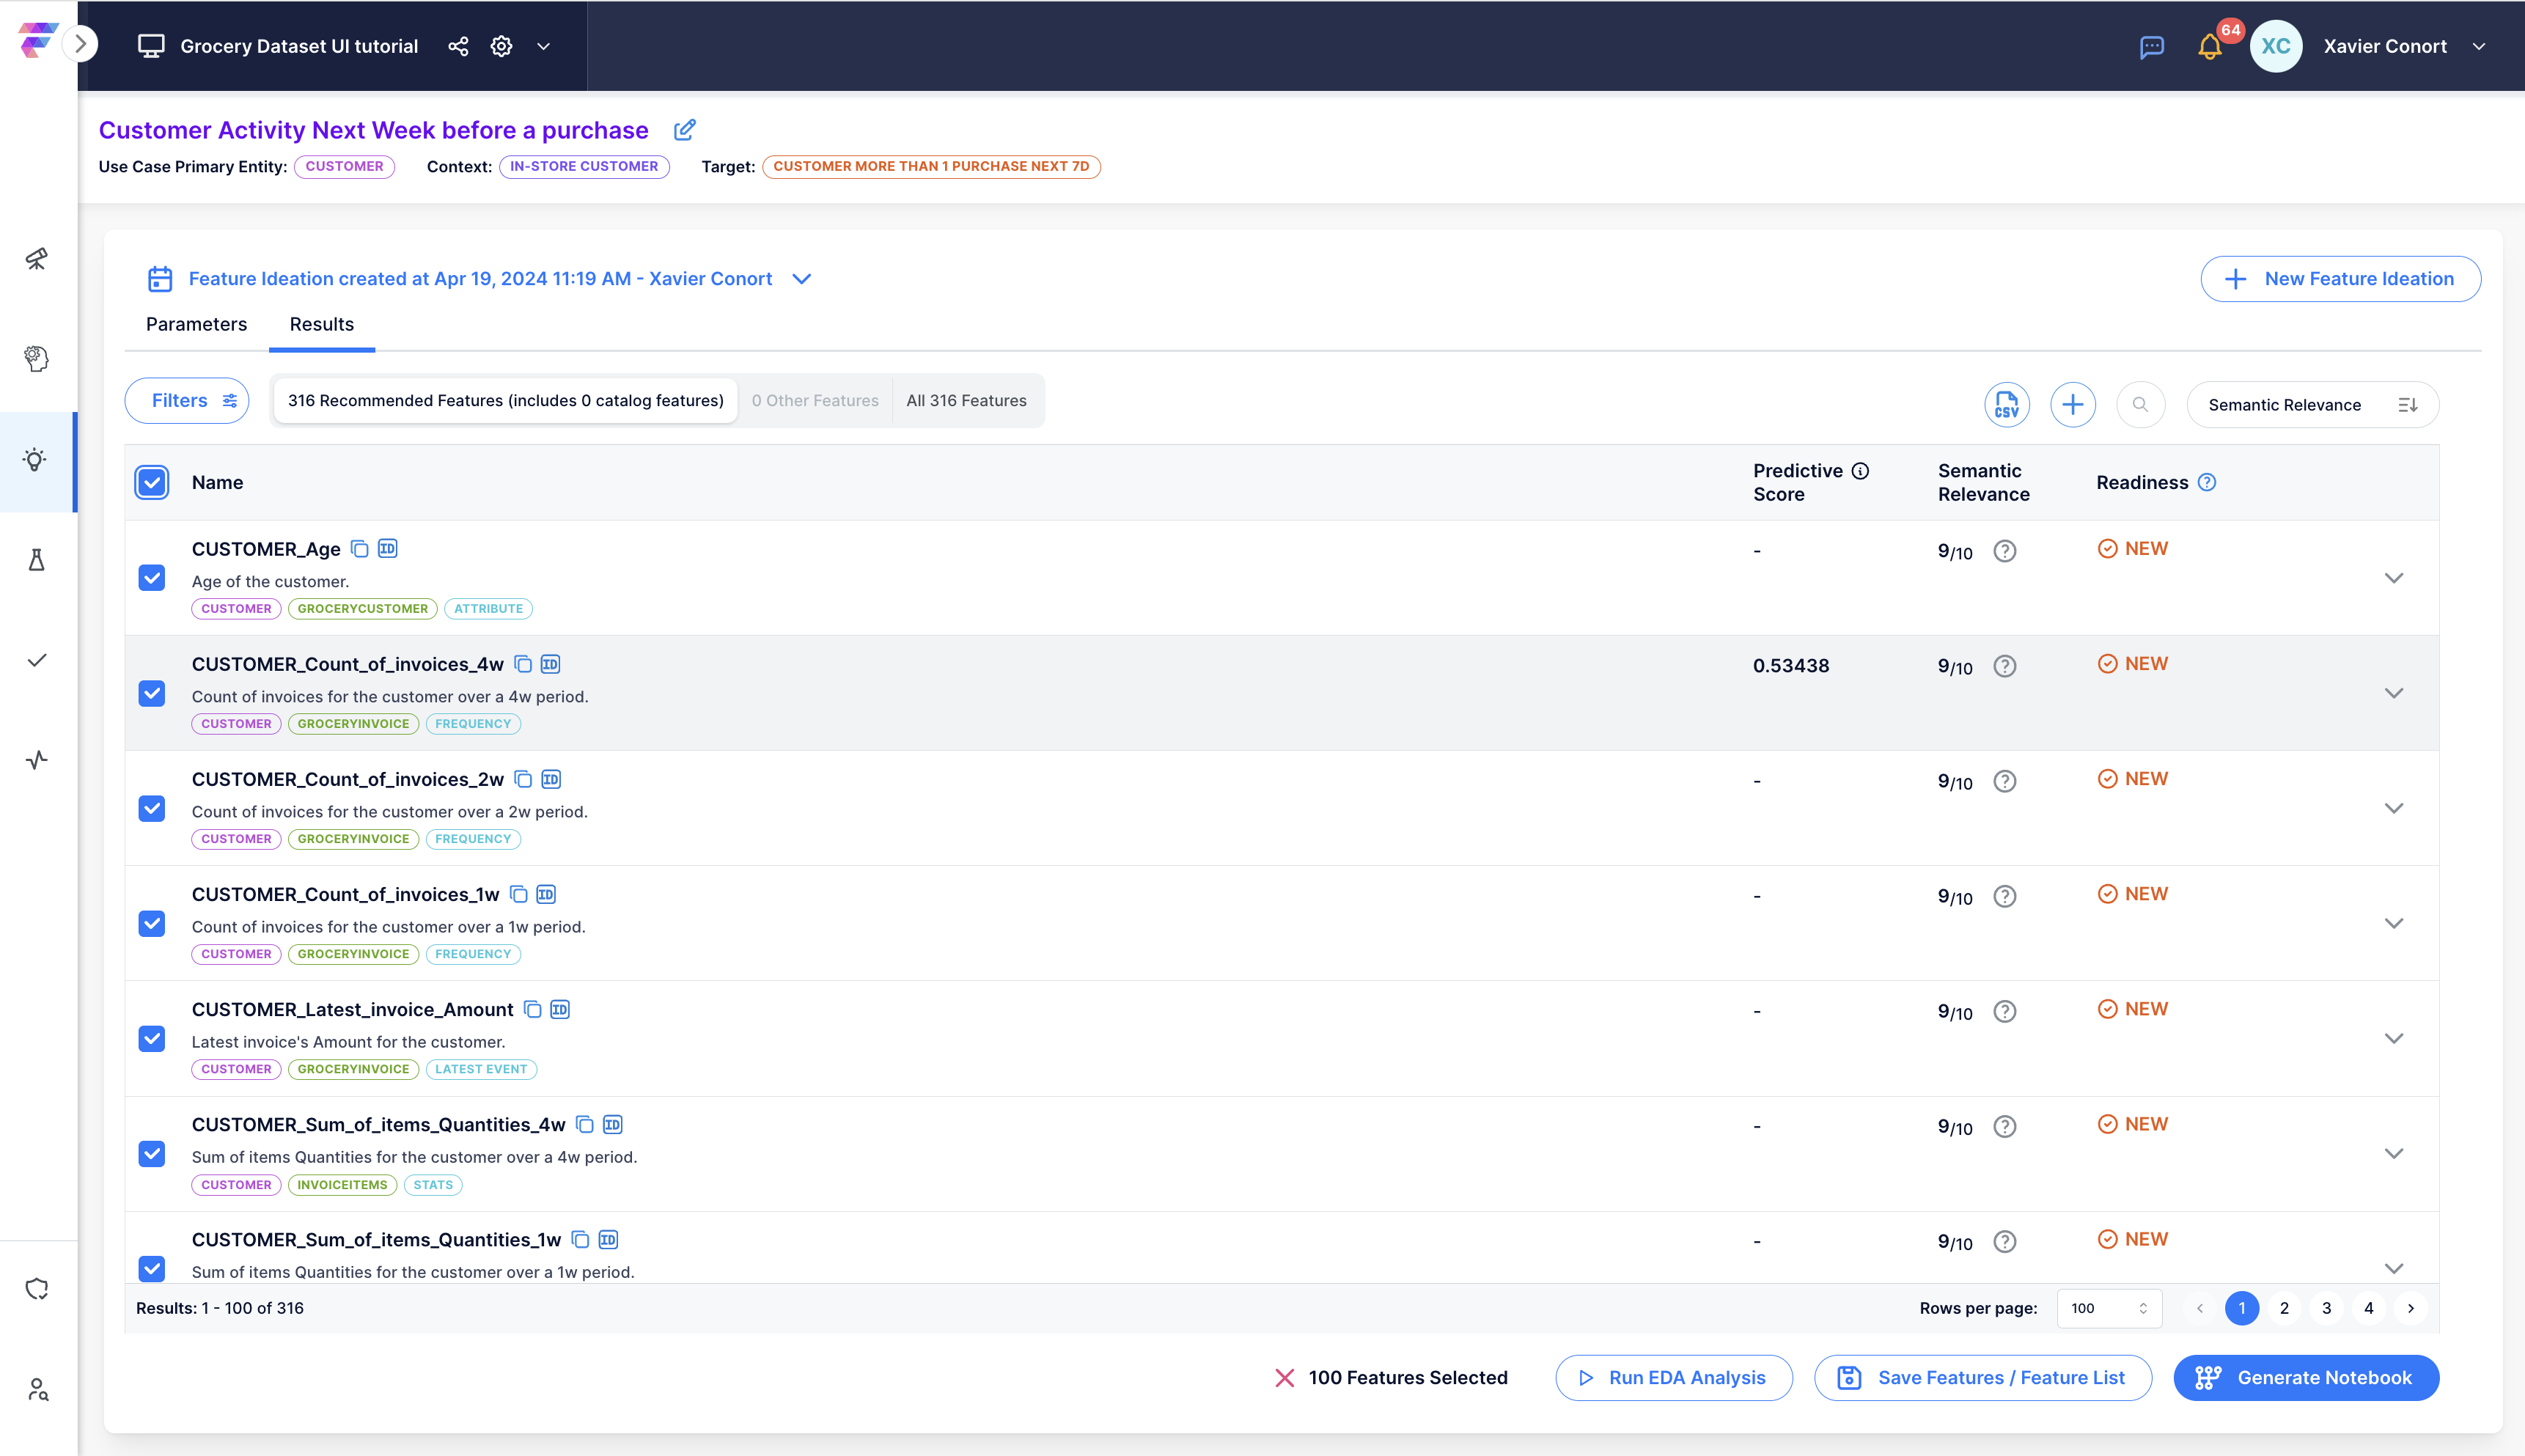Uncheck CUSTOMER_Count_of_invoices_2w checkbox

(152, 808)
